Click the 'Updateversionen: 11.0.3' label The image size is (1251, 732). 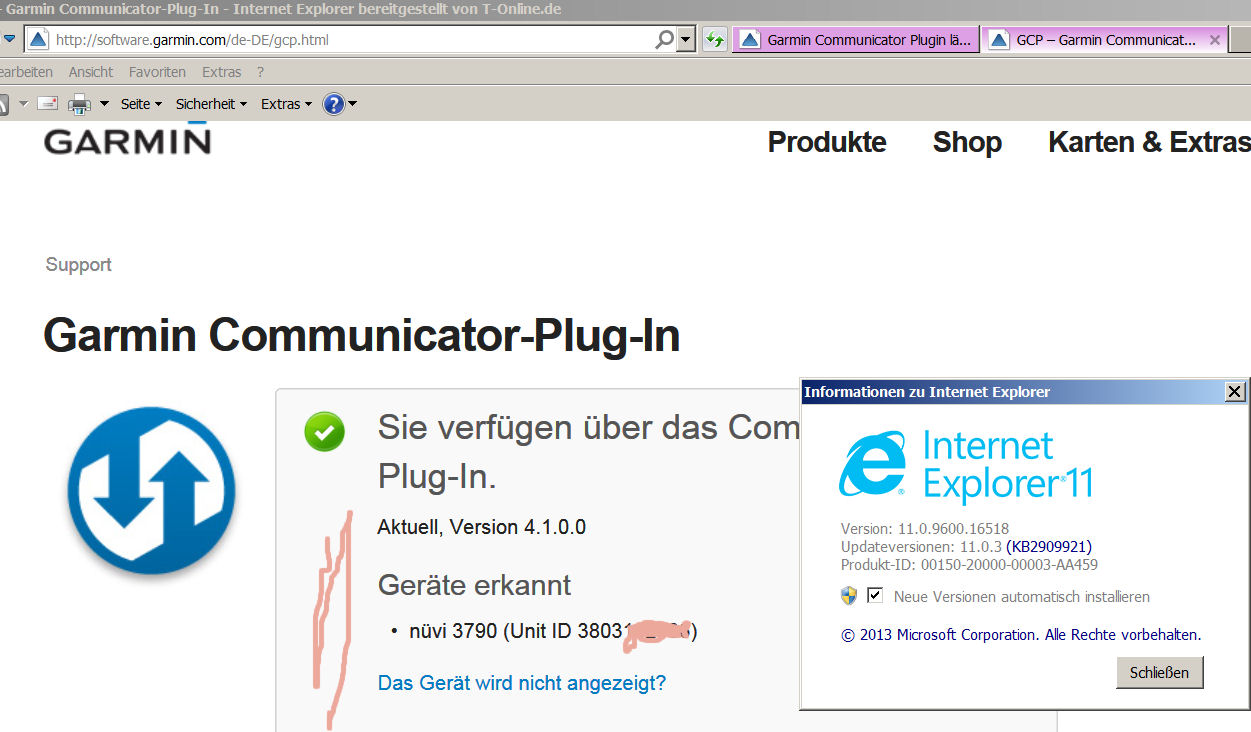tap(921, 547)
